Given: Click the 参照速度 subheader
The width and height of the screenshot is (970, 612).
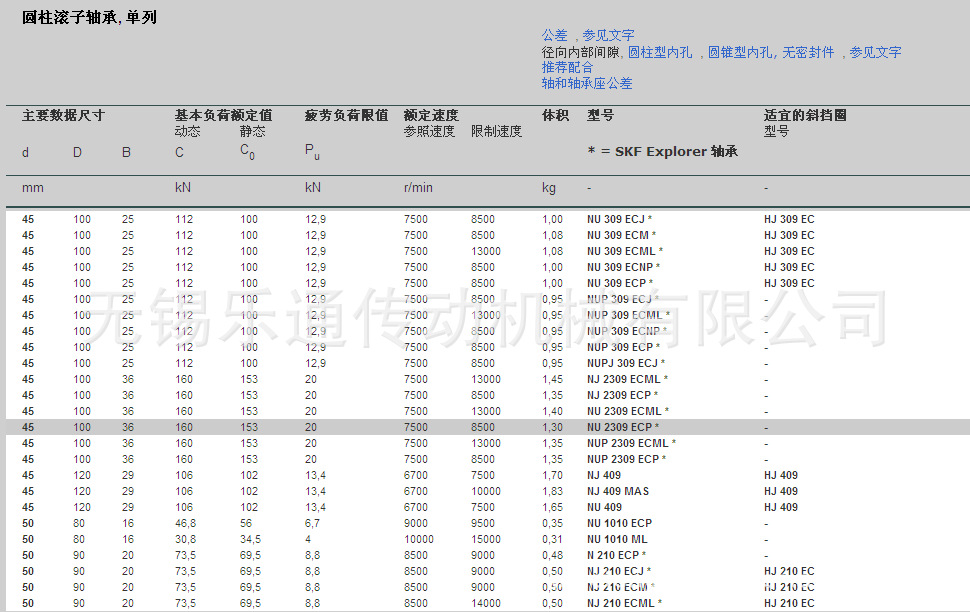Looking at the screenshot, I should click(429, 131).
